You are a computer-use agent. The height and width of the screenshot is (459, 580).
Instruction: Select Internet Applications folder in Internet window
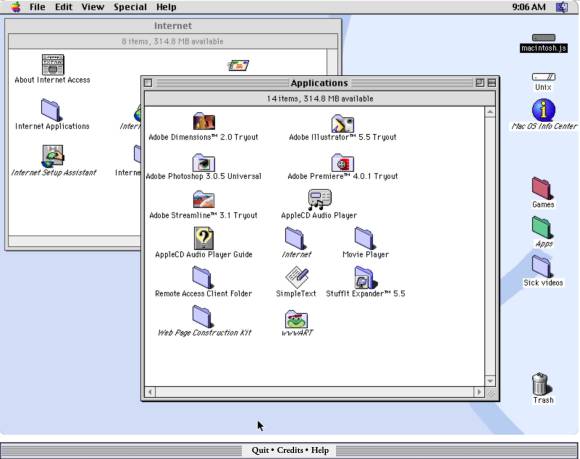coord(51,110)
